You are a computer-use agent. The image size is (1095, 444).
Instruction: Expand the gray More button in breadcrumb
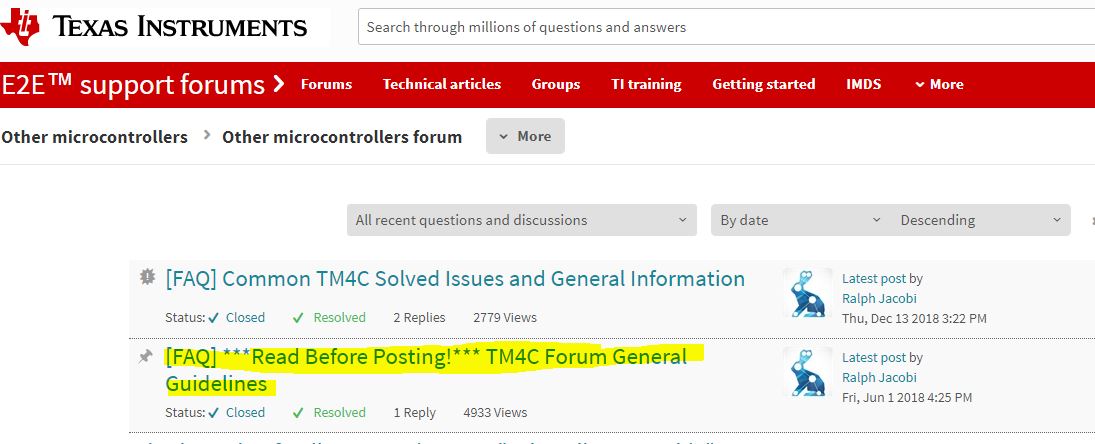click(x=525, y=136)
